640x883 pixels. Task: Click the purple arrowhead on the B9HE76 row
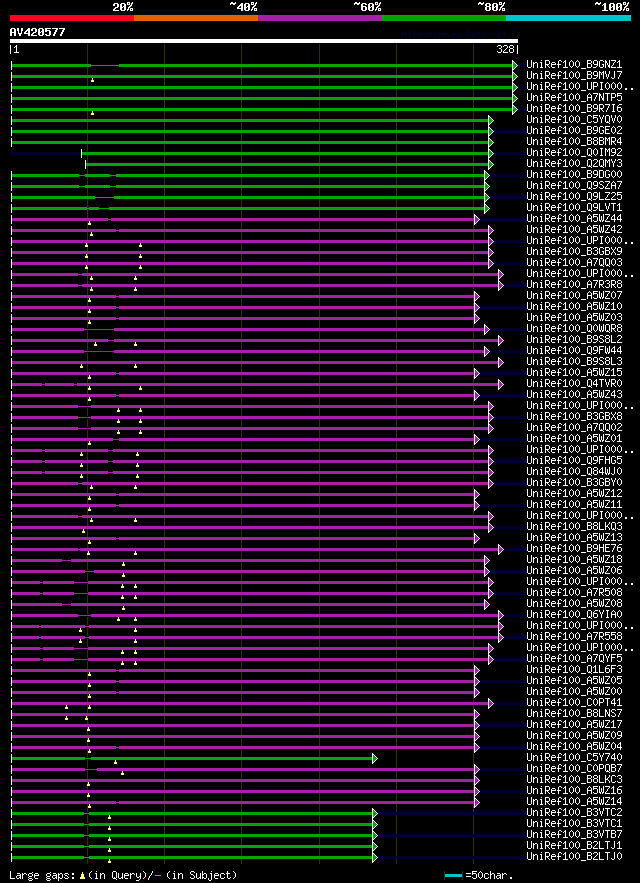(x=501, y=549)
